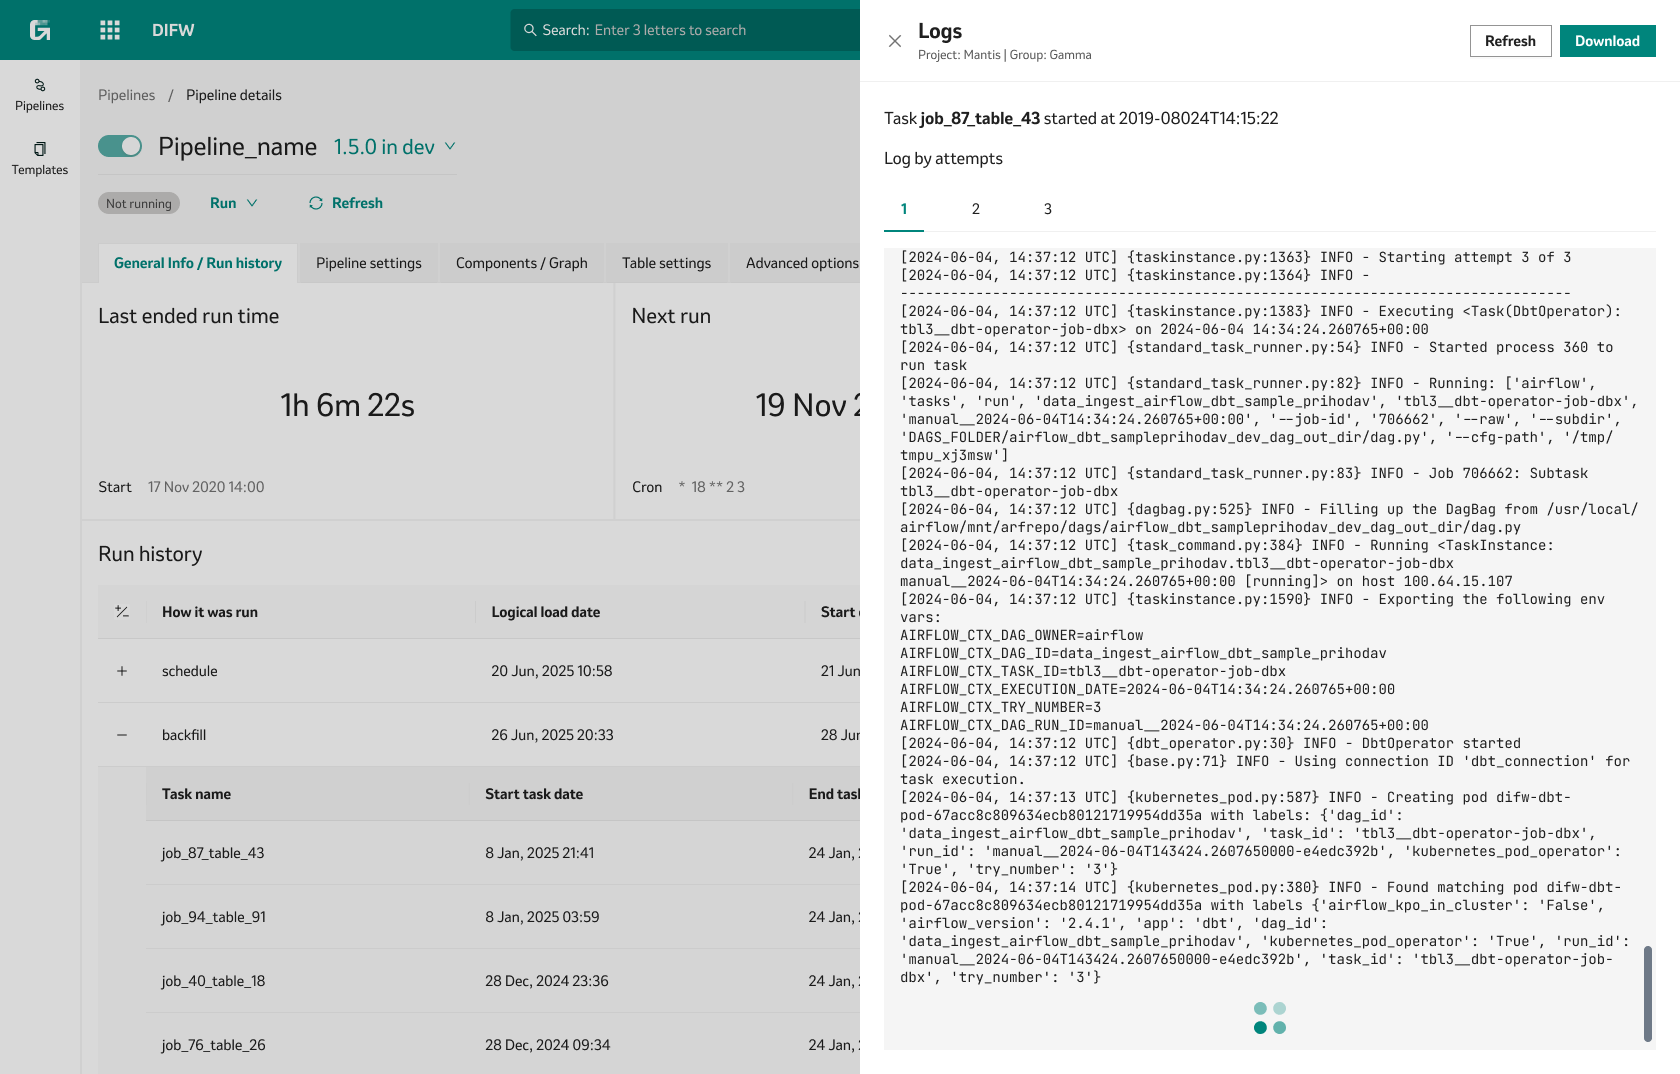Open the apps grid menu
Viewport: 1680px width, 1074px height.
(x=110, y=30)
